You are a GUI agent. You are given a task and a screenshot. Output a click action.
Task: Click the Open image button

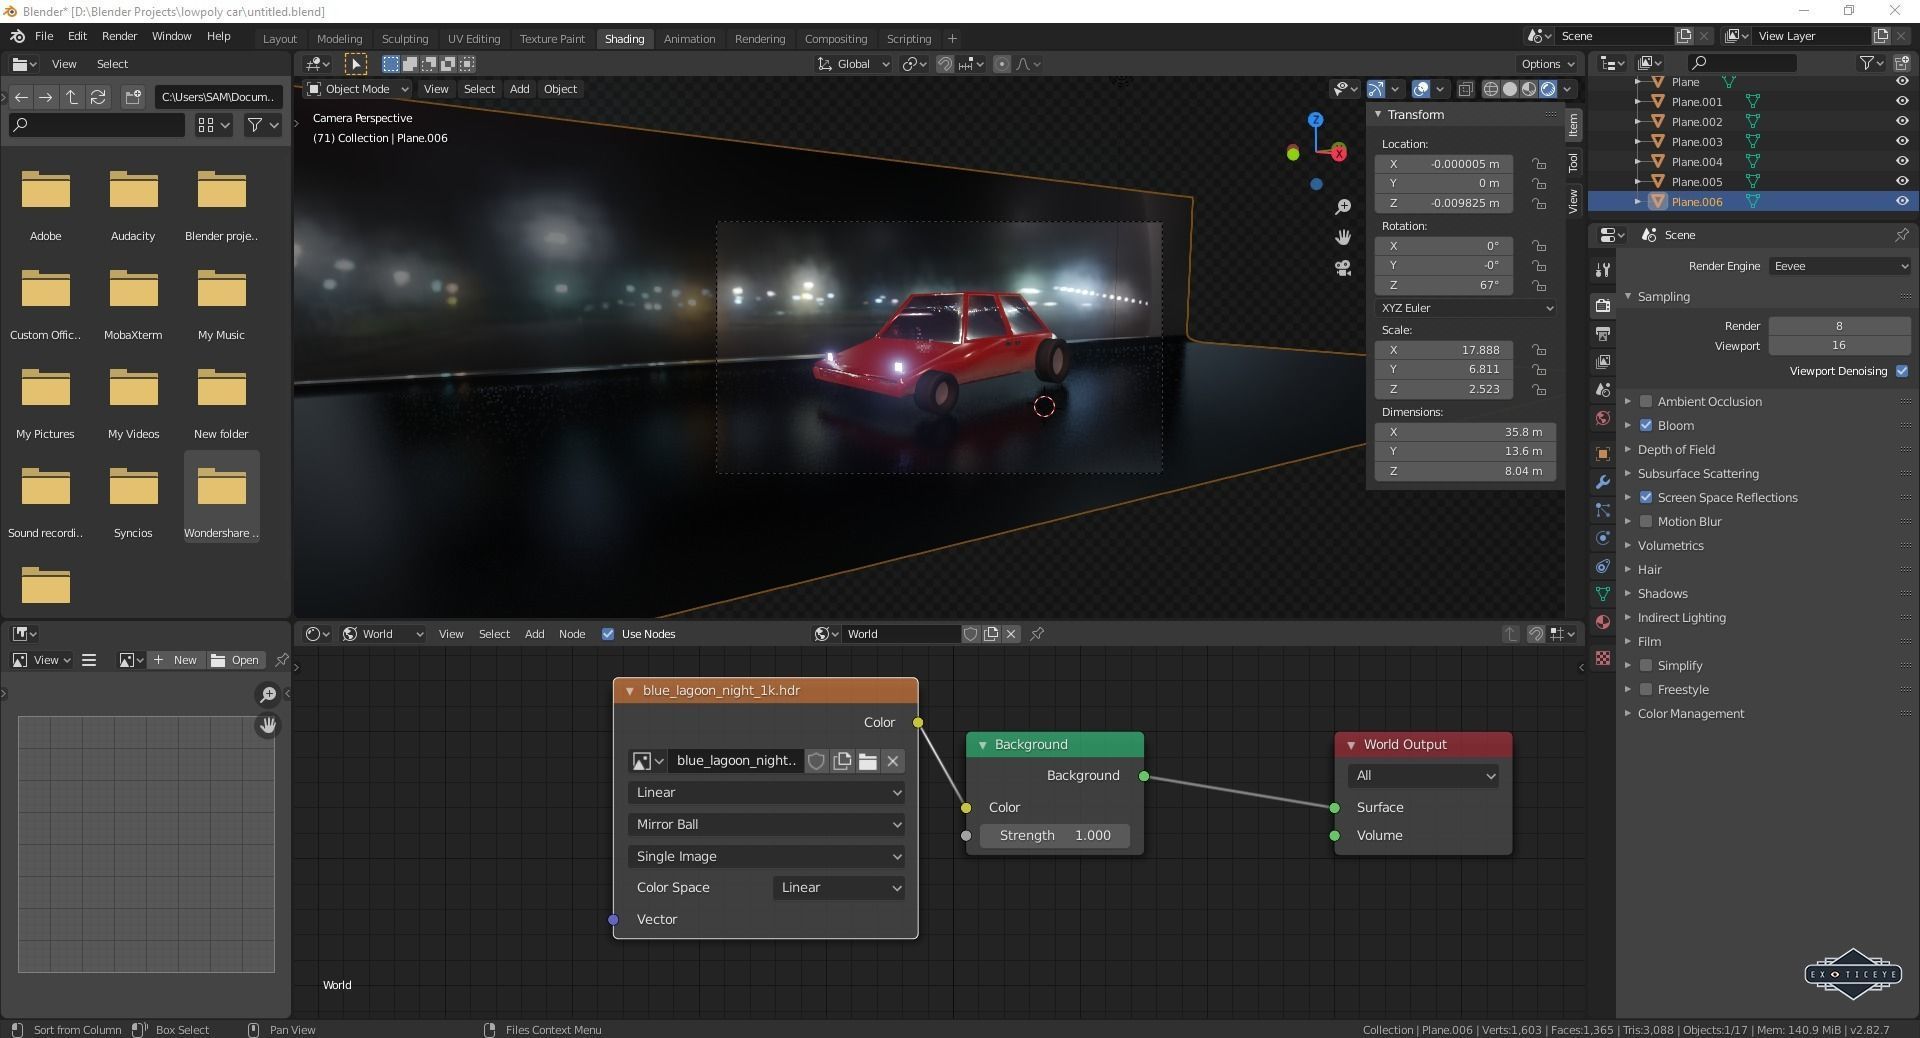point(236,660)
